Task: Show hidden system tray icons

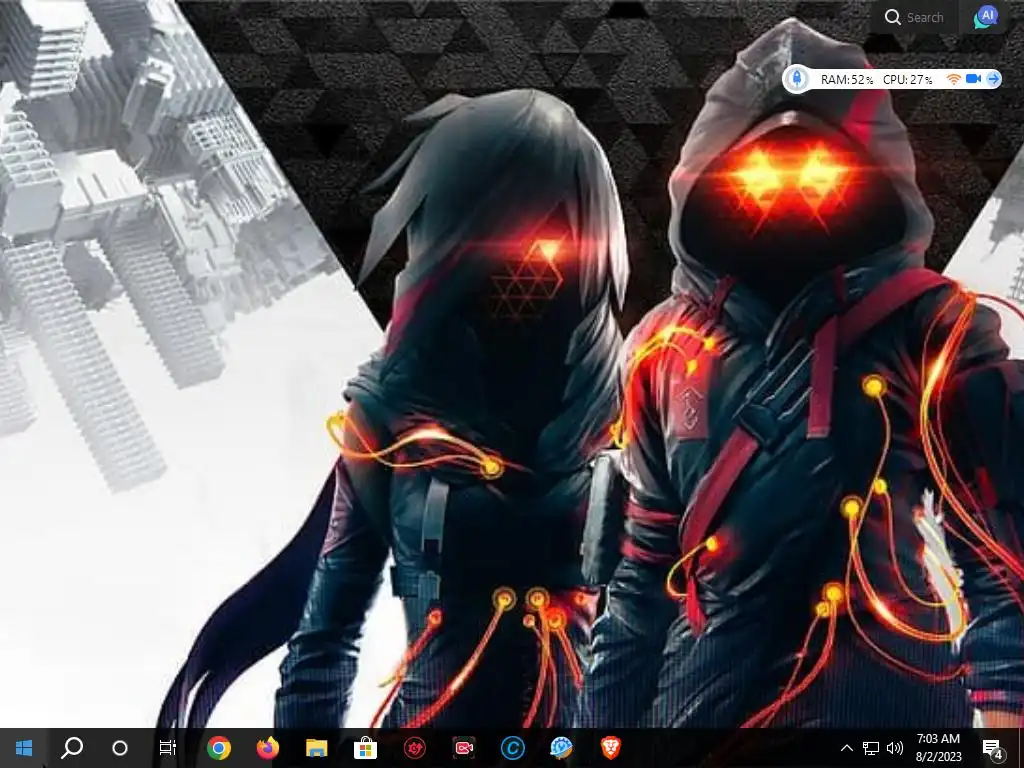Action: pos(846,748)
